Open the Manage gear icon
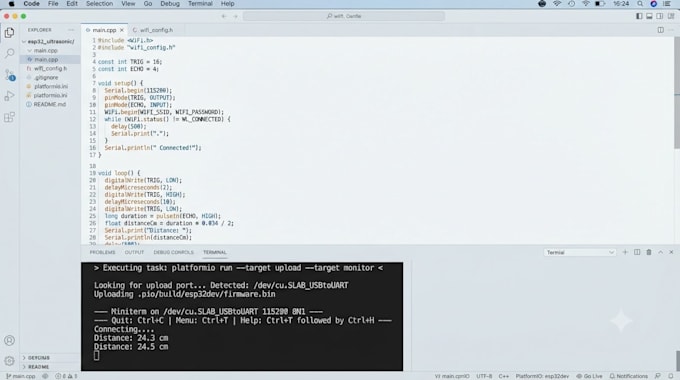Image resolution: width=680 pixels, height=380 pixels. (x=9, y=360)
